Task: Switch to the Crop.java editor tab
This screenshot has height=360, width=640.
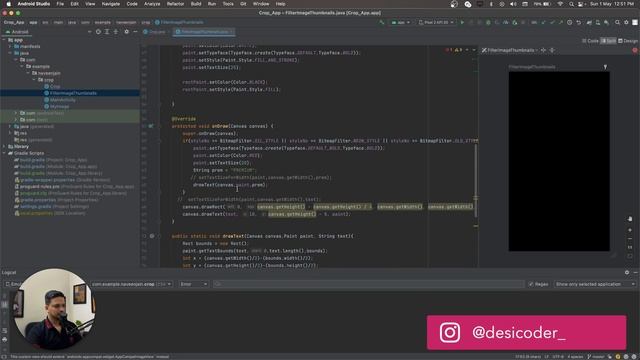Action: (155, 32)
